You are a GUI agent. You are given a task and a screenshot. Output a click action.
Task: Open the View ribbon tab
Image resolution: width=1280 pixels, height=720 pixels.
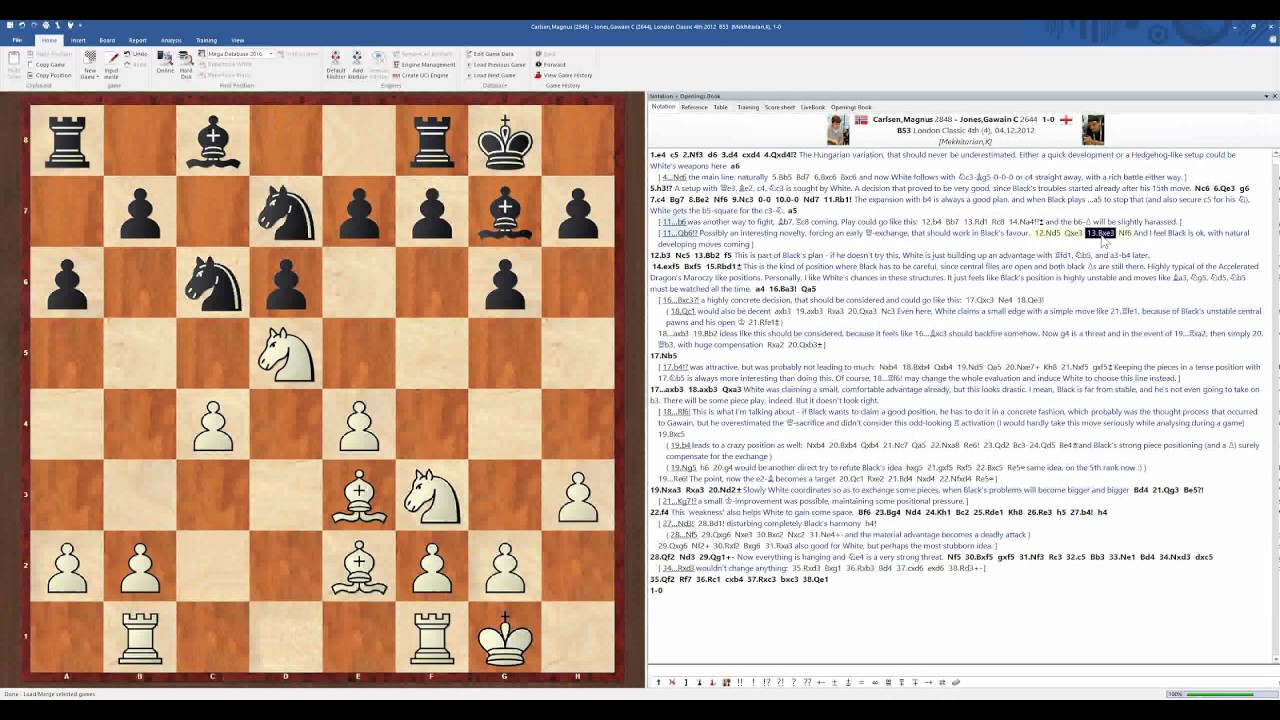tap(238, 40)
